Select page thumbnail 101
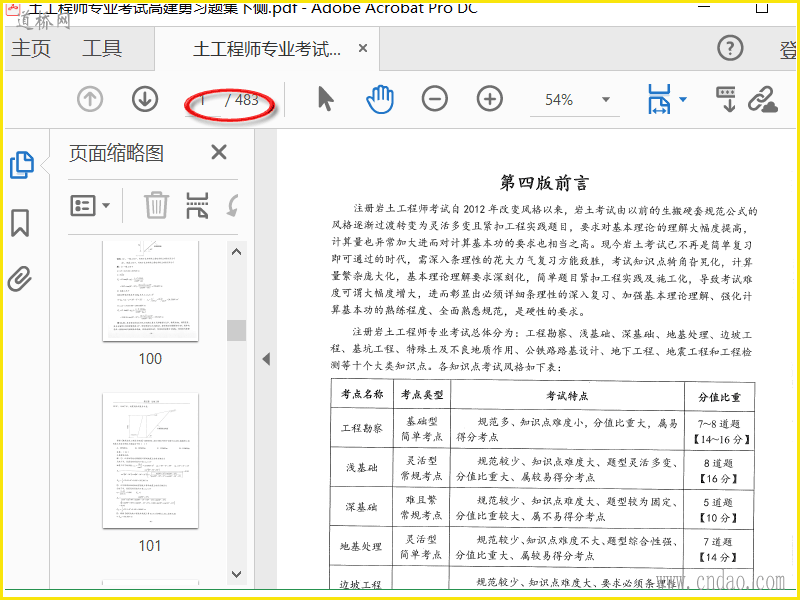The image size is (800, 600). tap(150, 461)
